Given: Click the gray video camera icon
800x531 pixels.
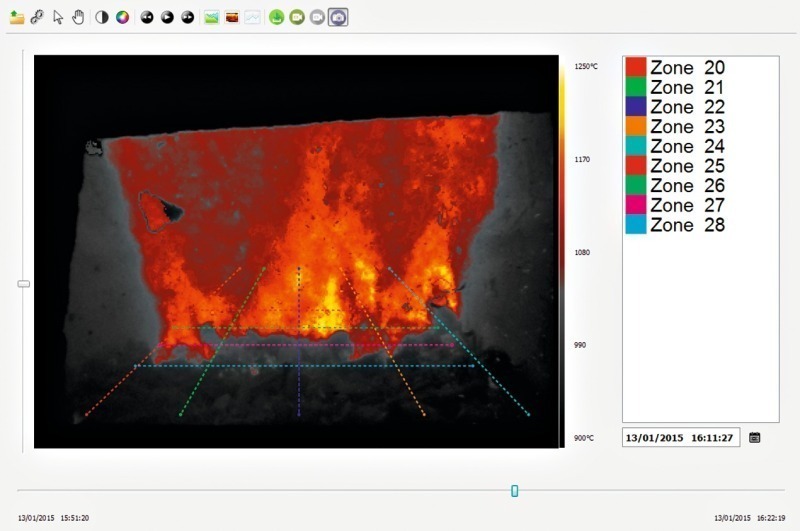Looking at the screenshot, I should pyautogui.click(x=317, y=17).
